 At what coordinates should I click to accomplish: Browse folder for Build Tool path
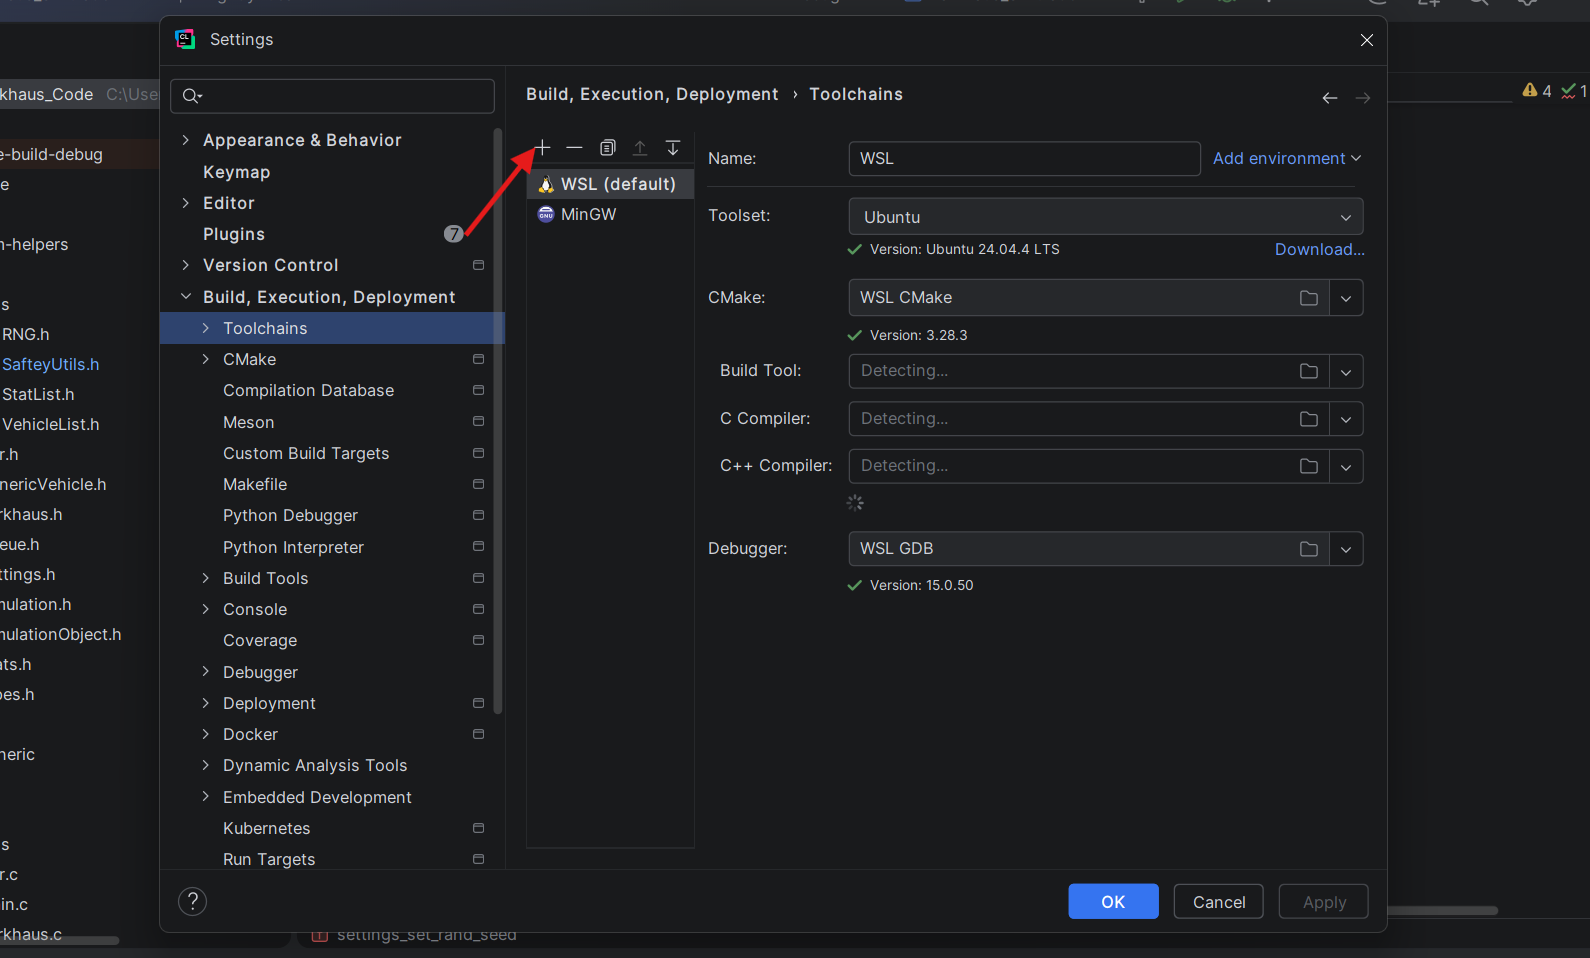[1308, 371]
